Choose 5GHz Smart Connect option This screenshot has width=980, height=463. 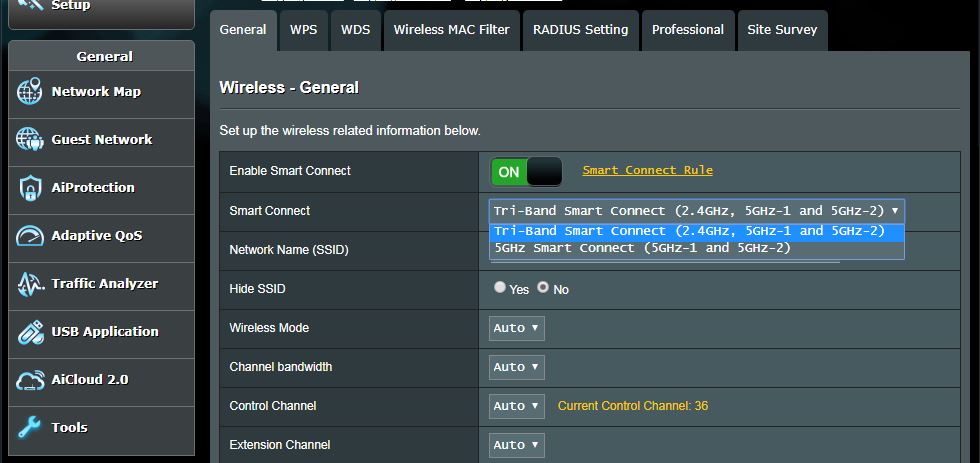[696, 248]
